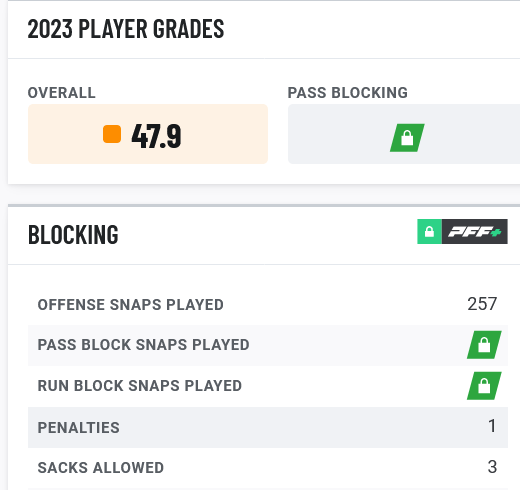Open the Overall grade card
Image resolution: width=520 pixels, height=490 pixels.
point(148,134)
